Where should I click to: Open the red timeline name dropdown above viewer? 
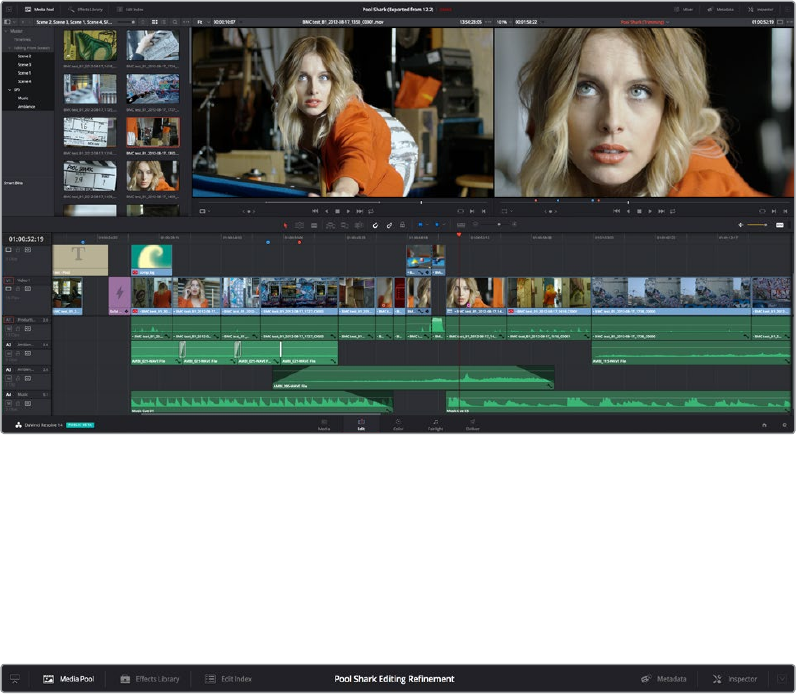point(645,22)
